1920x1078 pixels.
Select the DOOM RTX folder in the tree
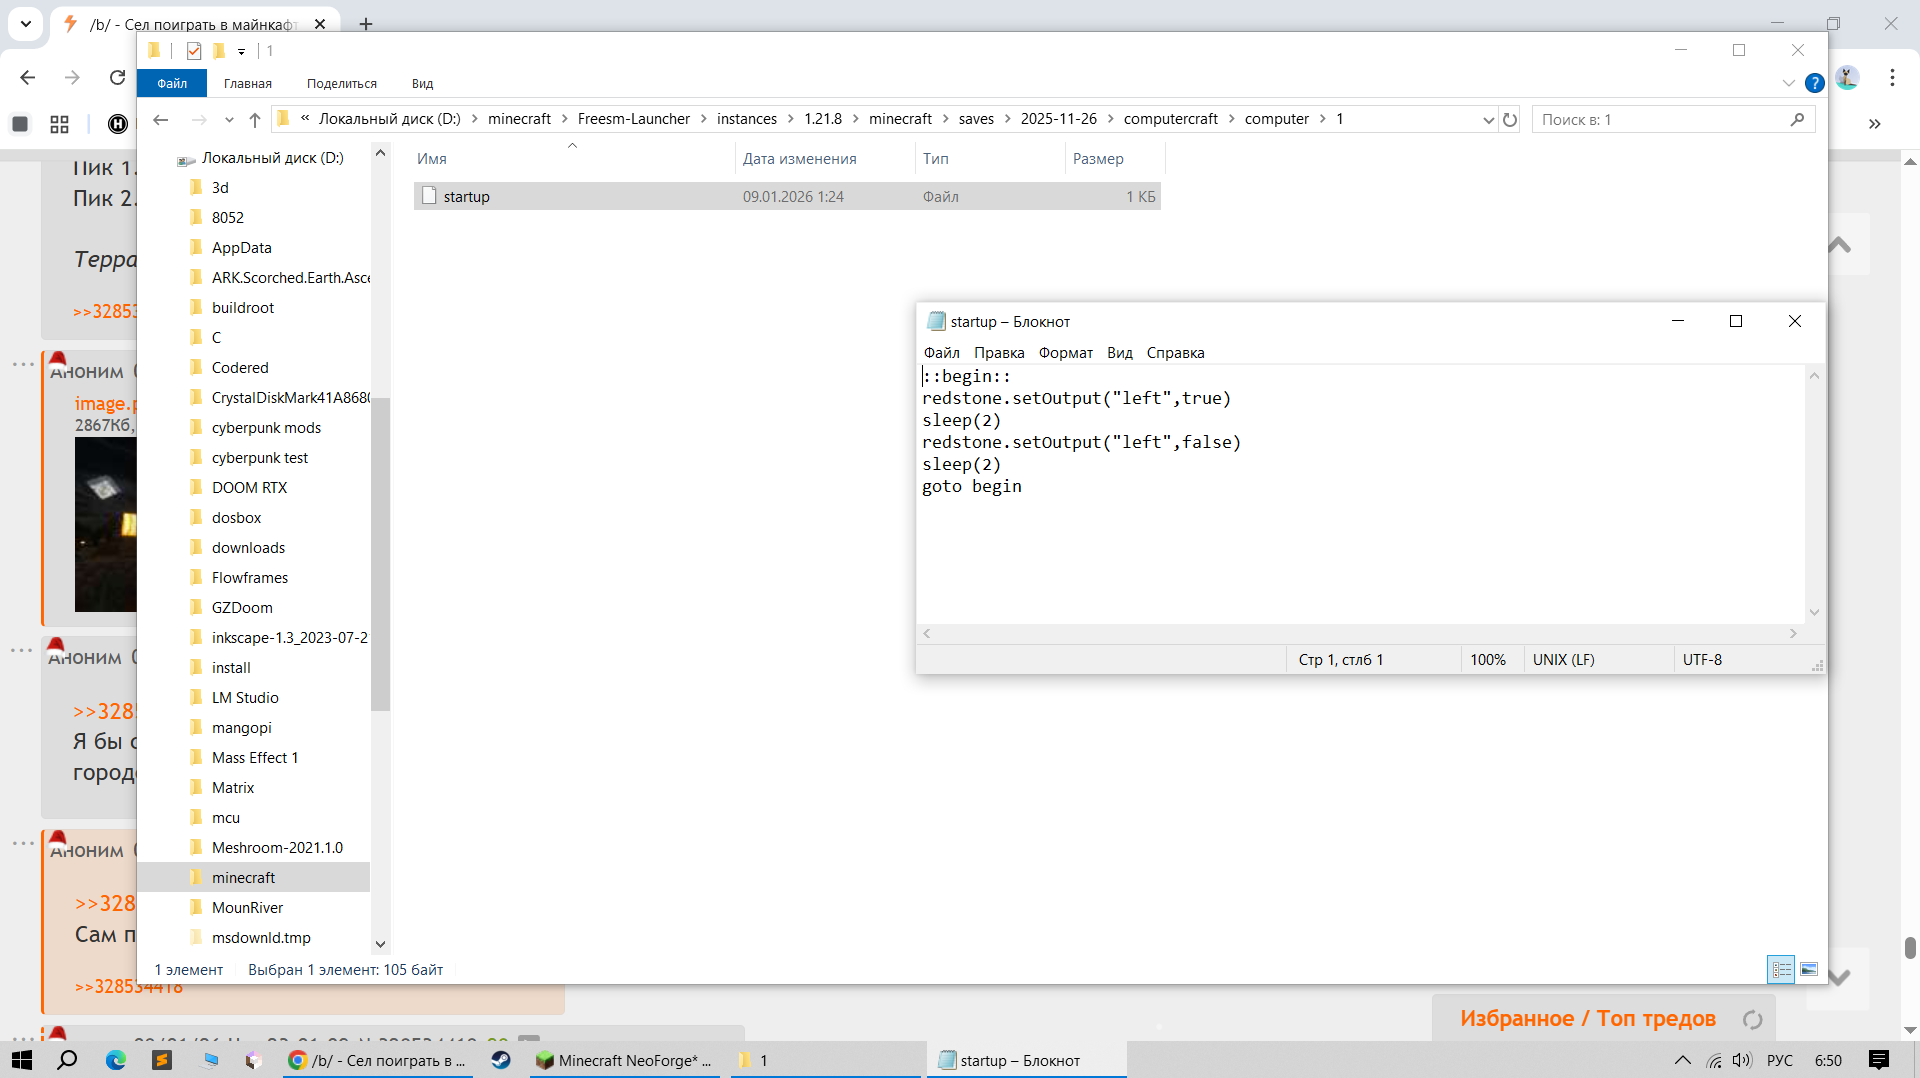[249, 488]
